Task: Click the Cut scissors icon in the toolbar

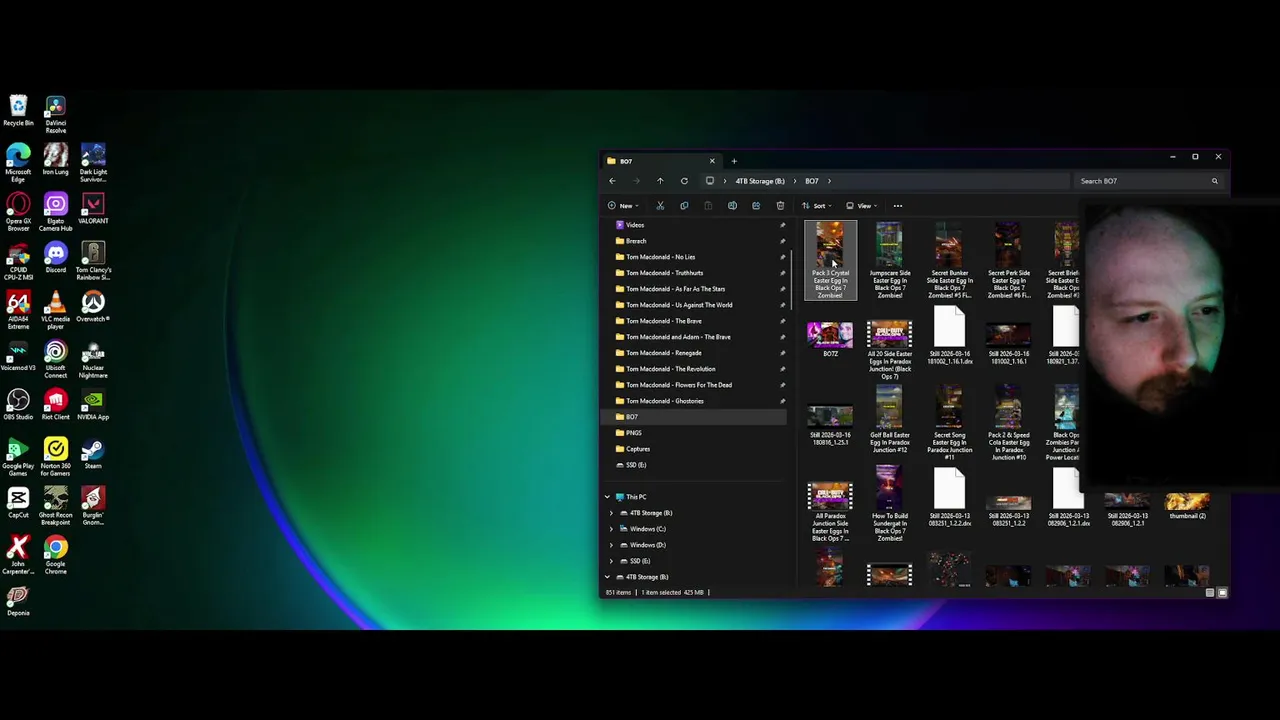Action: (660, 206)
